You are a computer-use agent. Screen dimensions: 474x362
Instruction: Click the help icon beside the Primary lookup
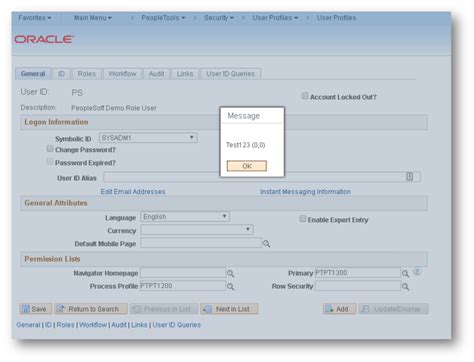tap(417, 272)
